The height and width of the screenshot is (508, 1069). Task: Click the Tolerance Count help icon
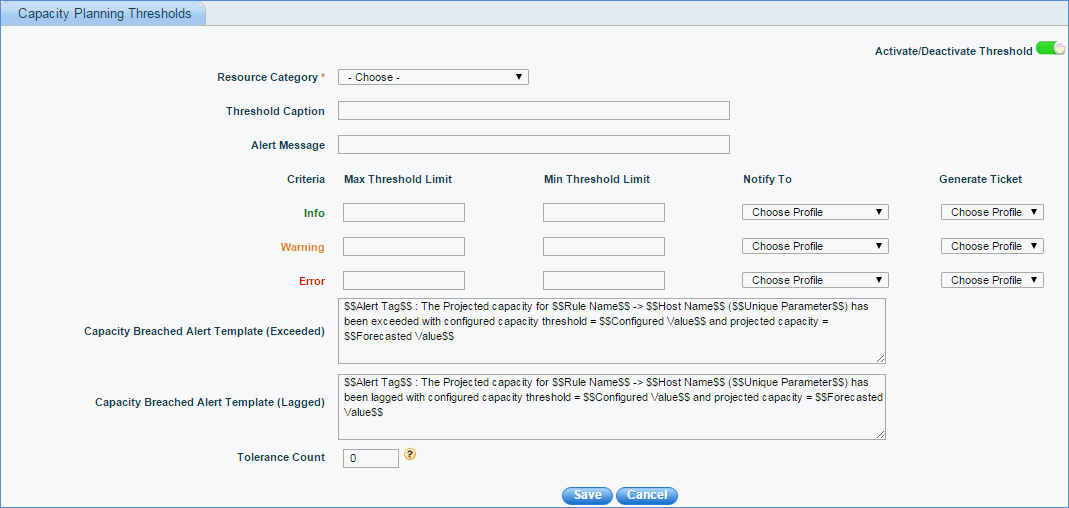(x=409, y=454)
